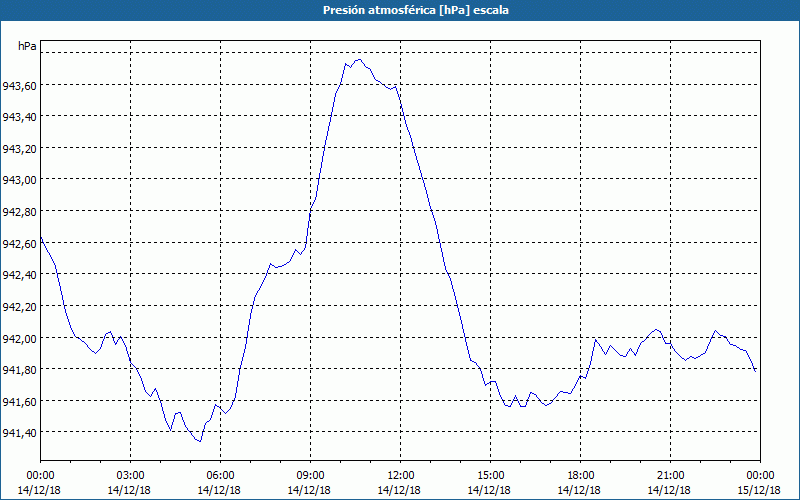Click the 942,60 y-axis value
The width and height of the screenshot is (800, 500).
coord(19,244)
